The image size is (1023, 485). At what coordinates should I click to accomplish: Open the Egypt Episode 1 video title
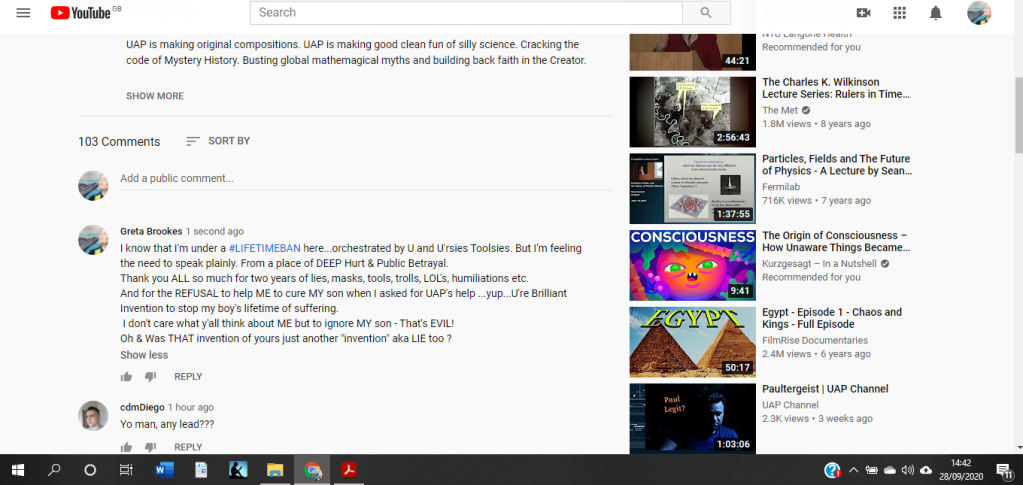pyautogui.click(x=831, y=318)
